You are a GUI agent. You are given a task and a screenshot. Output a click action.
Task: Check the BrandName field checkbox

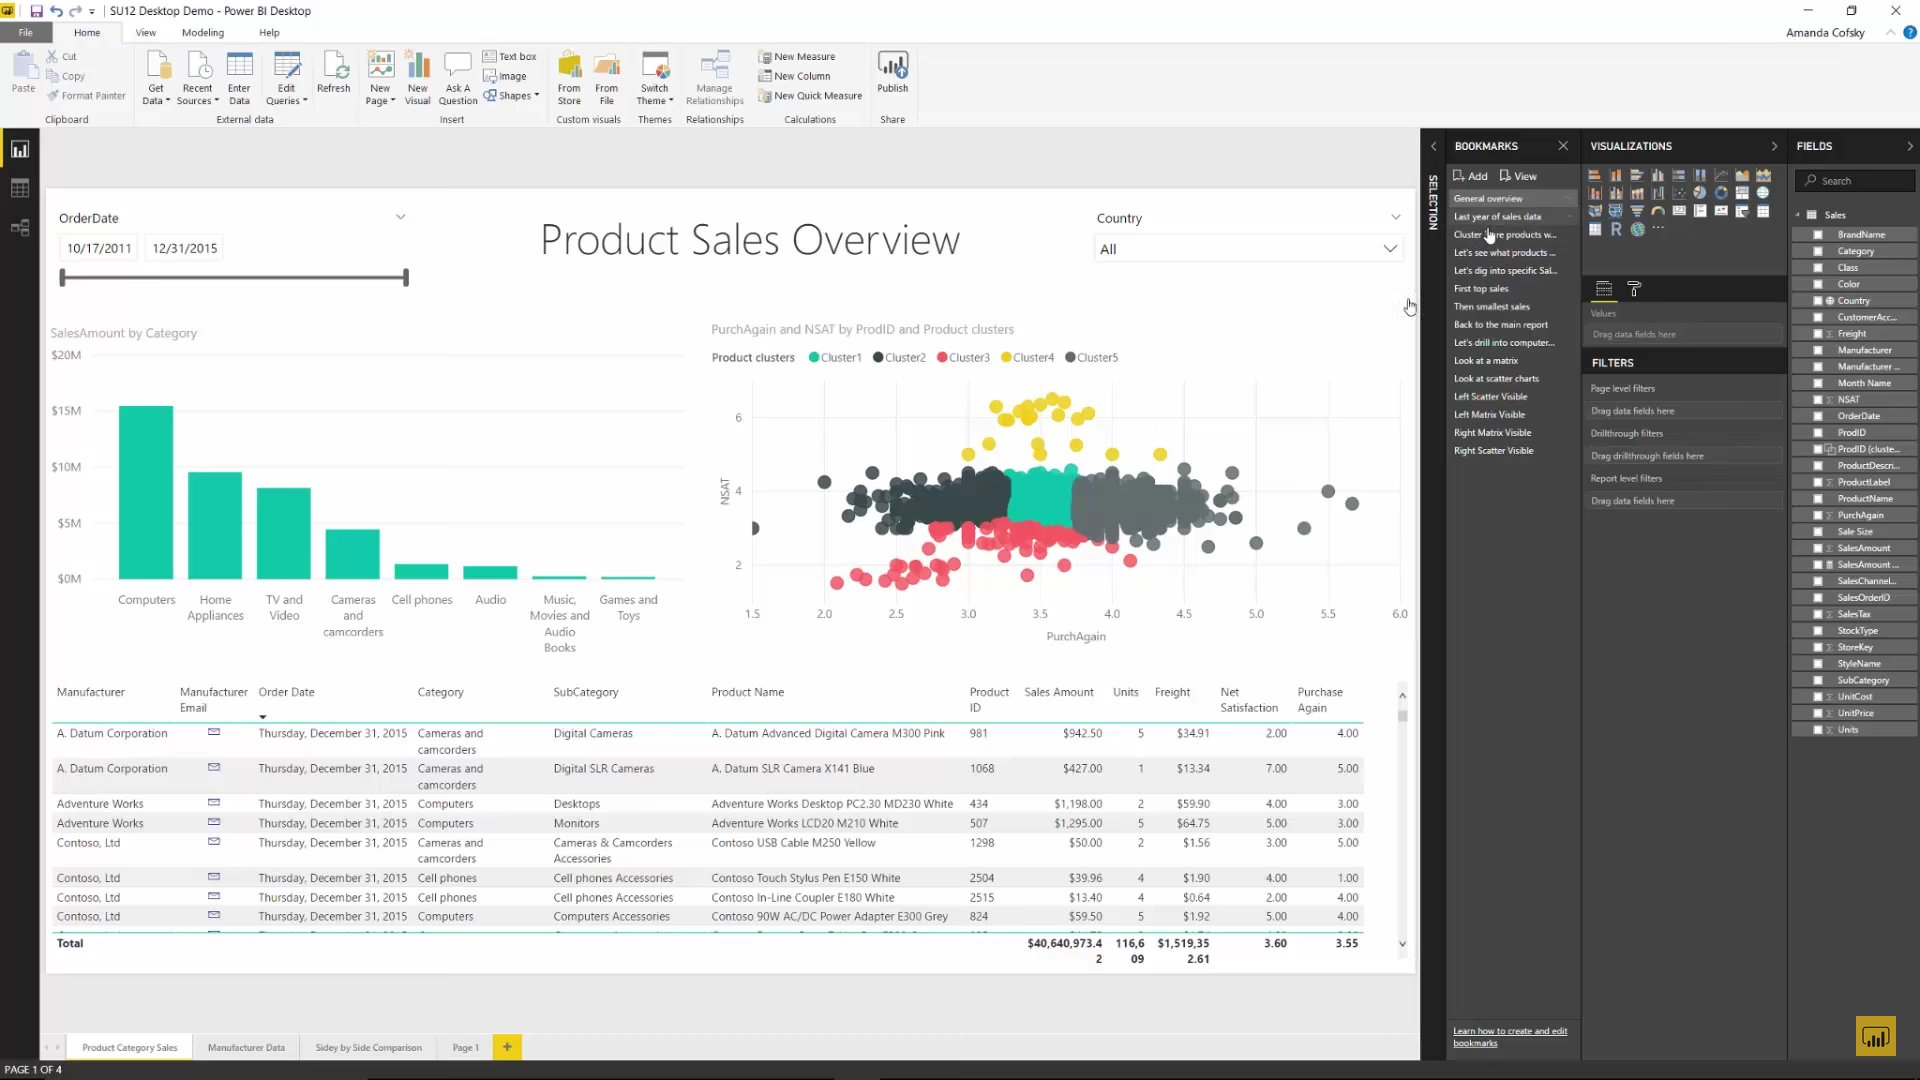tap(1818, 235)
